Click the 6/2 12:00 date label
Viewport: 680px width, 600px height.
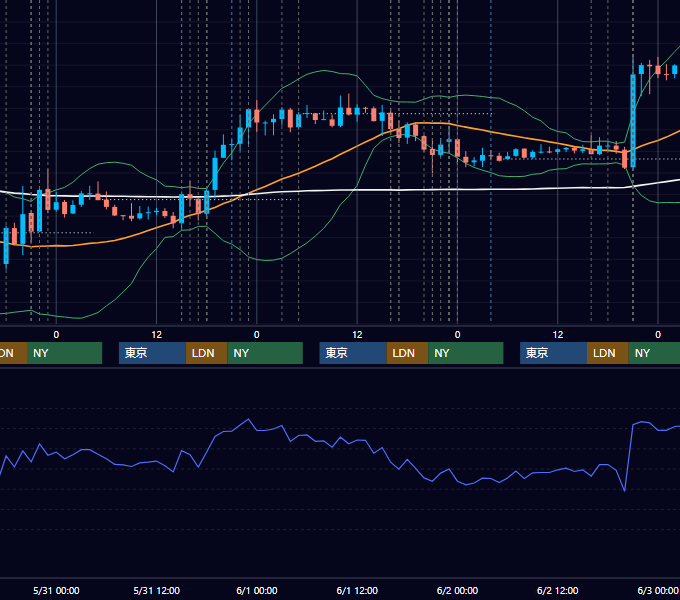pos(557,590)
